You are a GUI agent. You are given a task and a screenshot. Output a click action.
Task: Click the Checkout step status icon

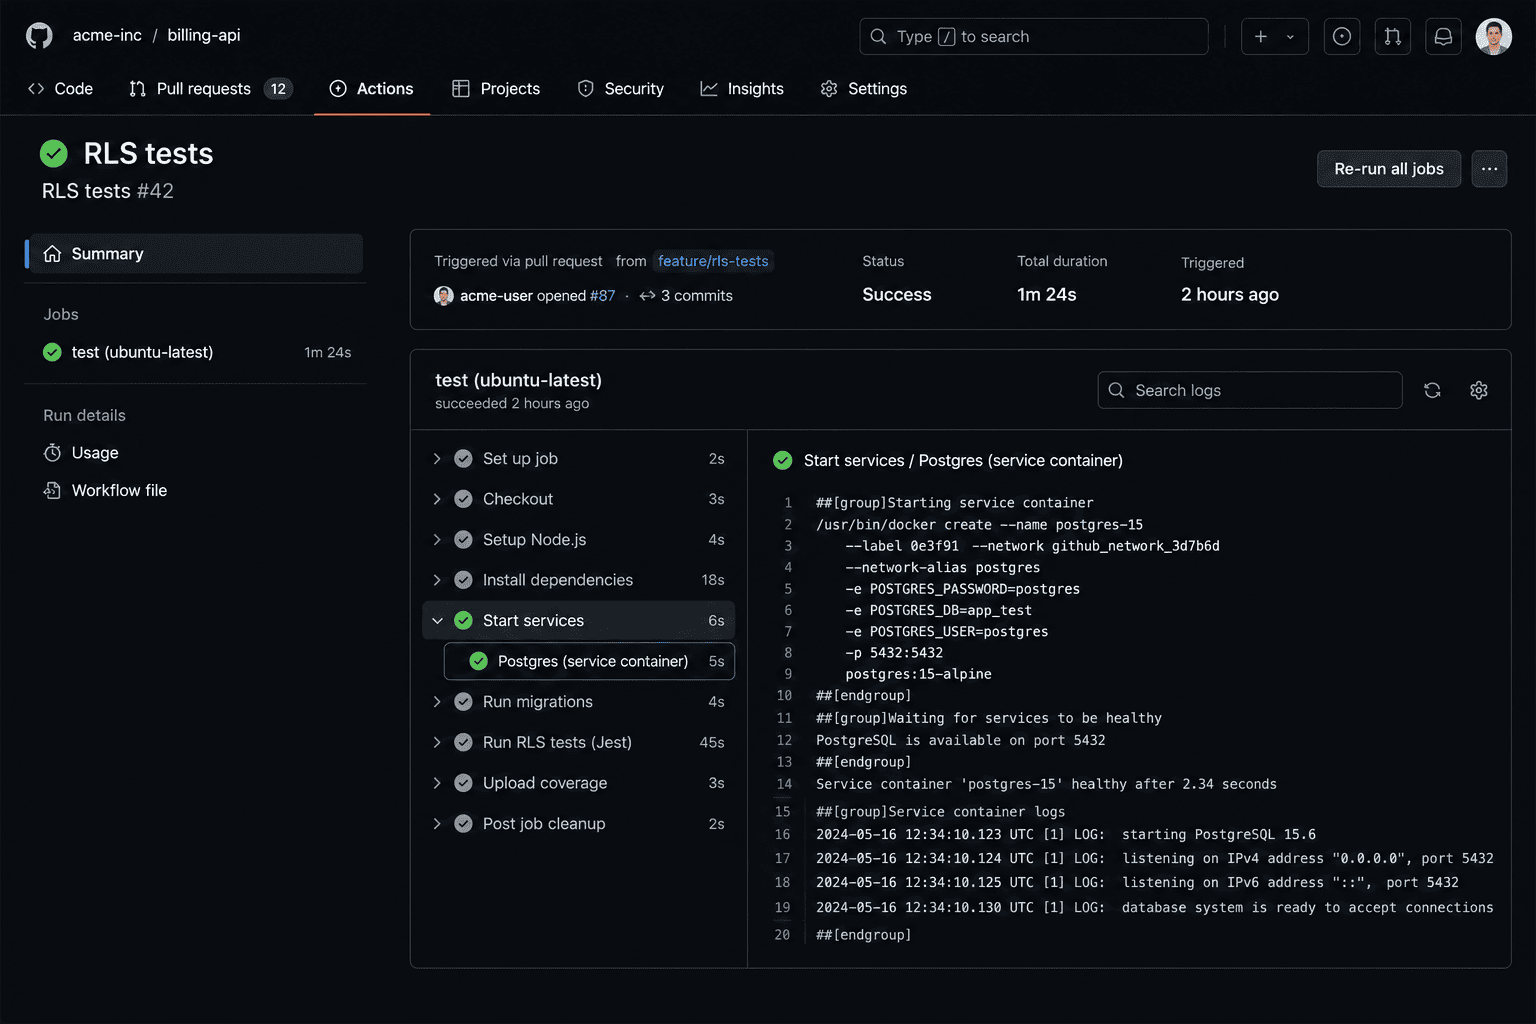[x=463, y=499]
